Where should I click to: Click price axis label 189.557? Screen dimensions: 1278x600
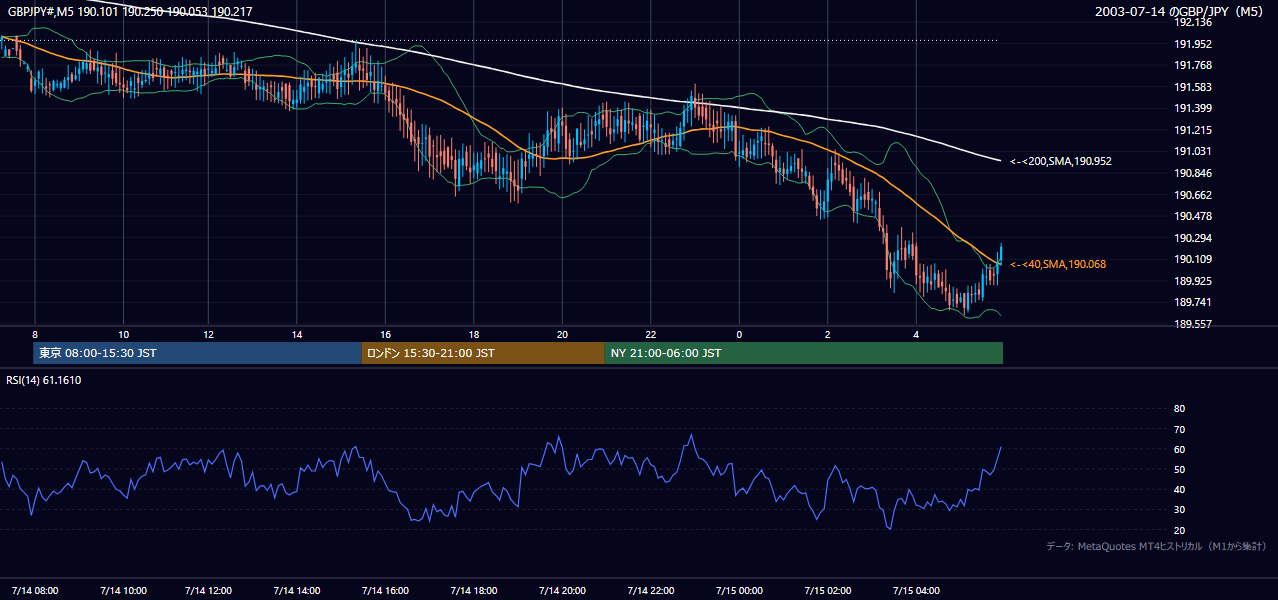pos(1193,324)
